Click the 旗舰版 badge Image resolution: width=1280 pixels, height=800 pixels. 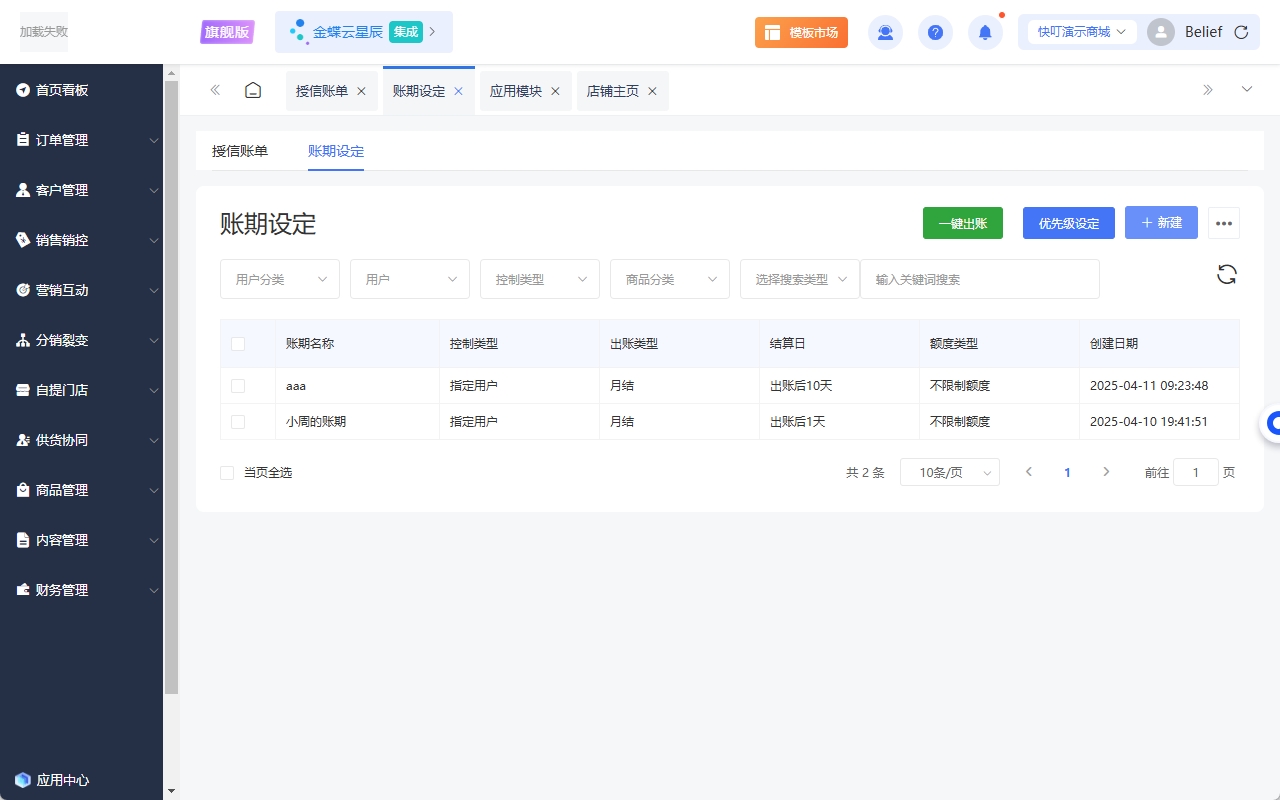228,32
